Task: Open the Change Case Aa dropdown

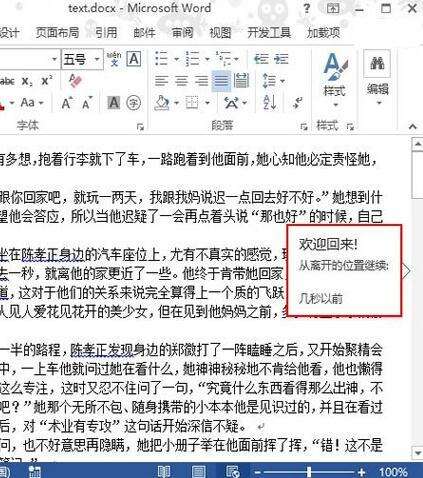Action: tap(32, 103)
